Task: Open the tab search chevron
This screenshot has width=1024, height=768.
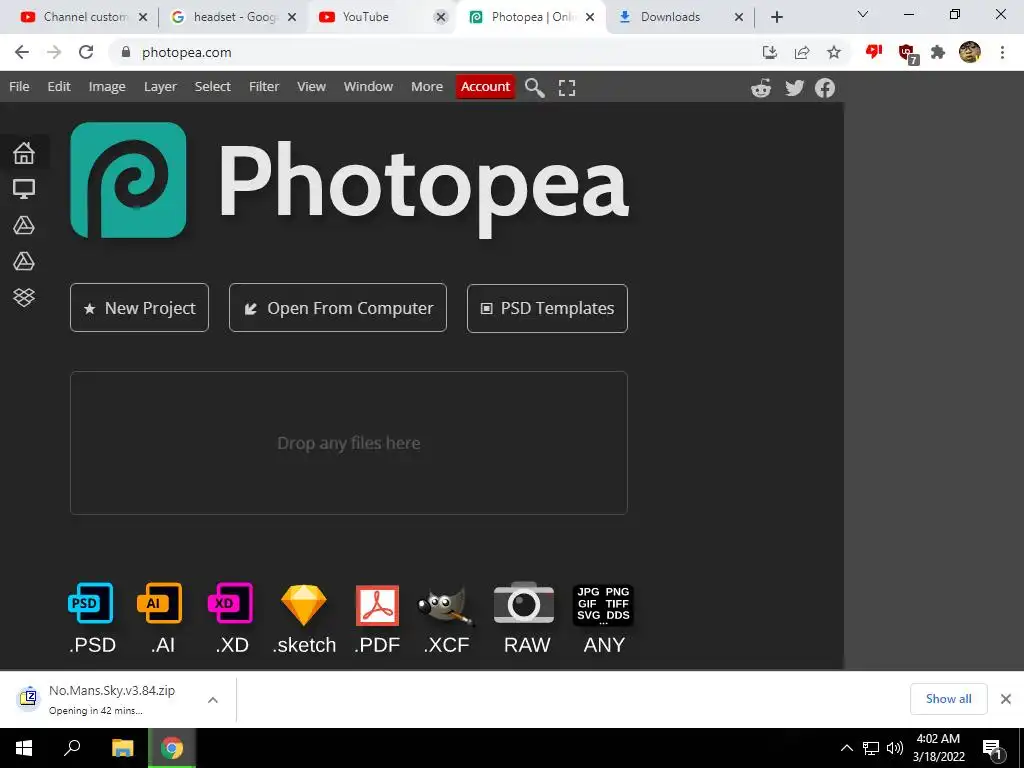Action: (863, 14)
